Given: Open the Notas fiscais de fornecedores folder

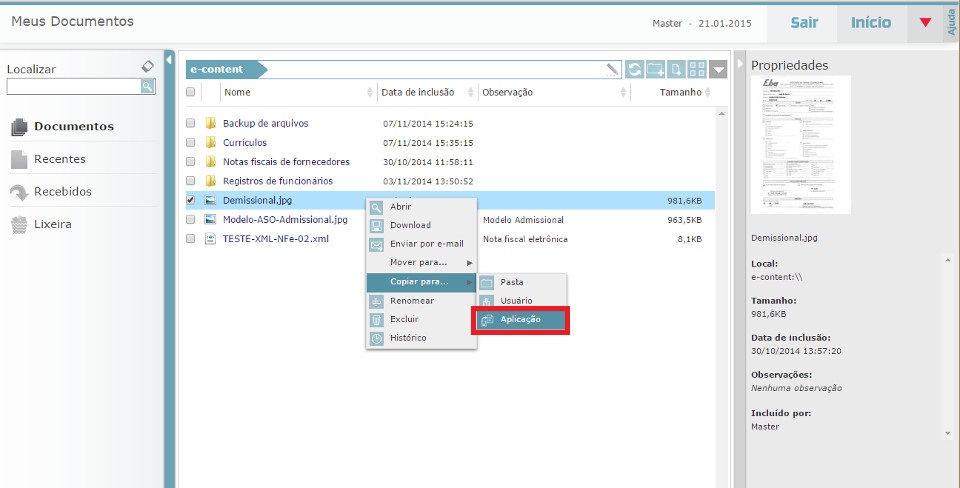Looking at the screenshot, I should [285, 162].
